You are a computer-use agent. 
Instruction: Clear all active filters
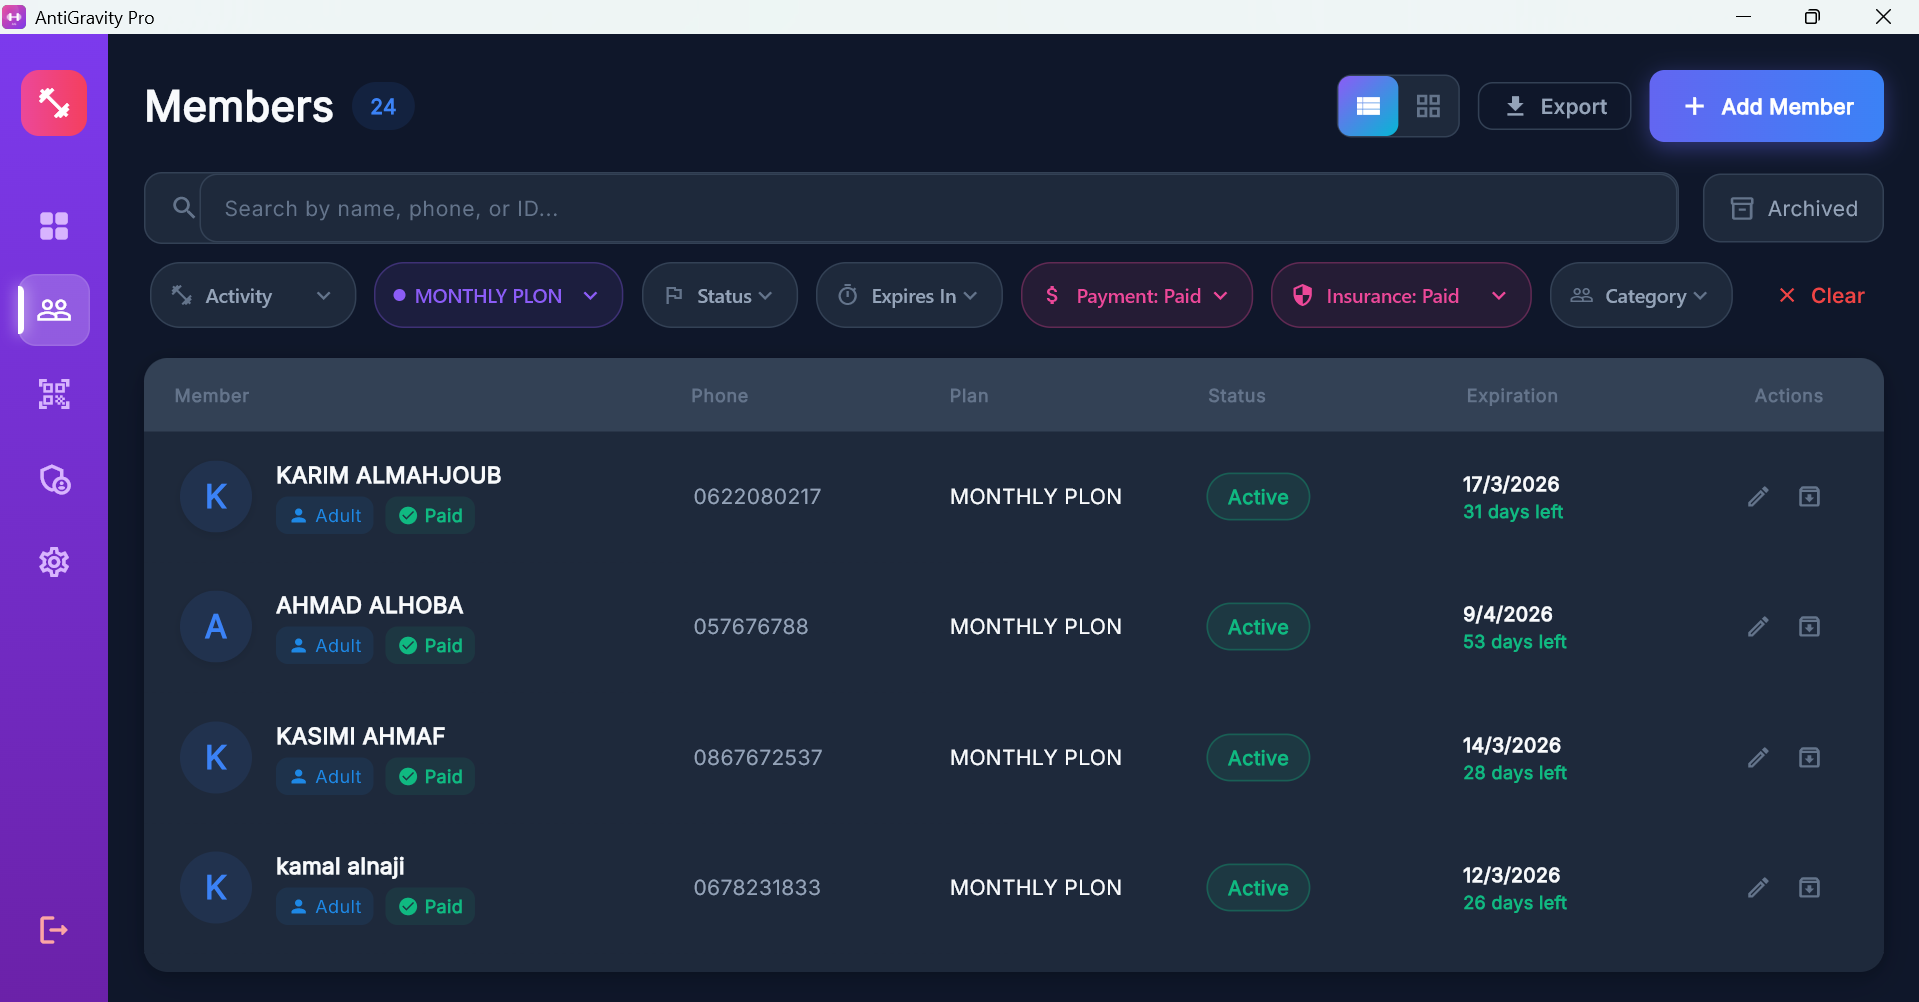[x=1821, y=296]
